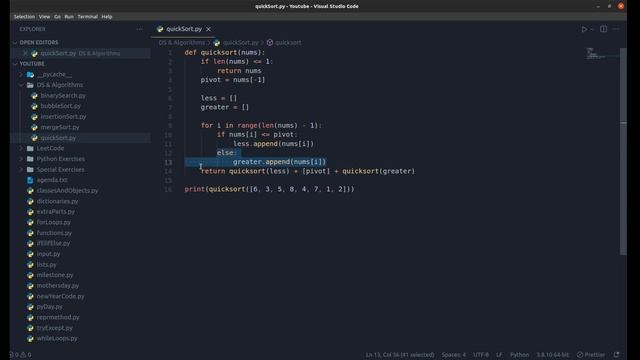This screenshot has width=640, height=360.
Task: Select quickSort.py in the file tree
Action: coord(58,138)
